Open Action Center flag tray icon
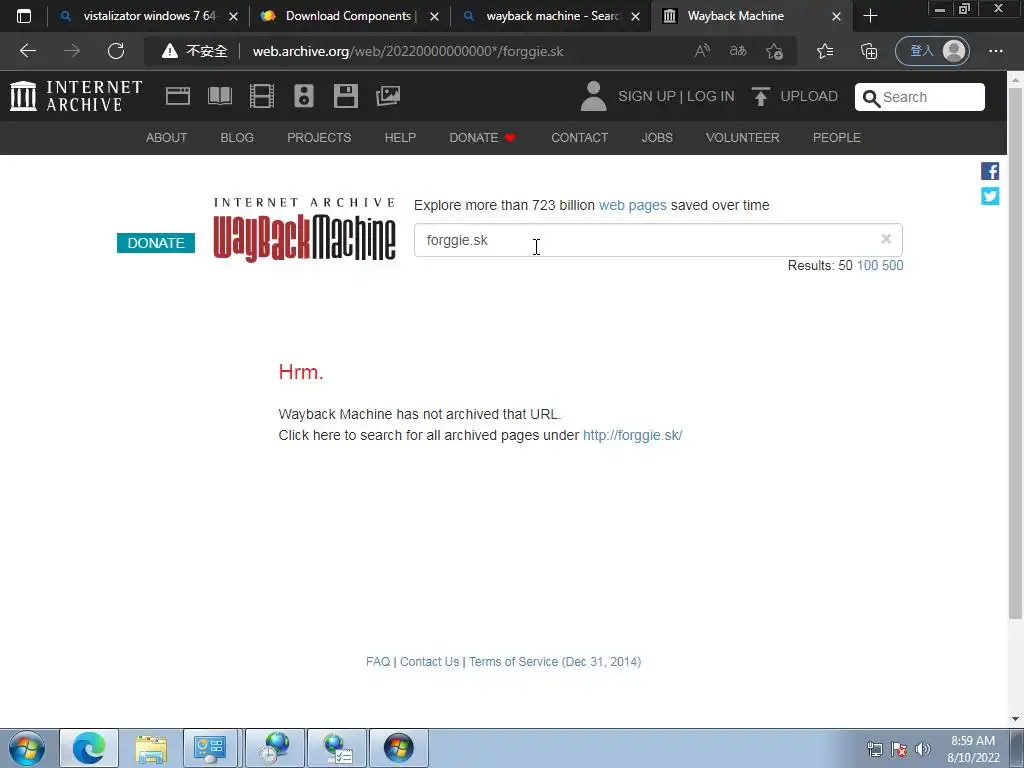1024x768 pixels. pyautogui.click(x=899, y=749)
